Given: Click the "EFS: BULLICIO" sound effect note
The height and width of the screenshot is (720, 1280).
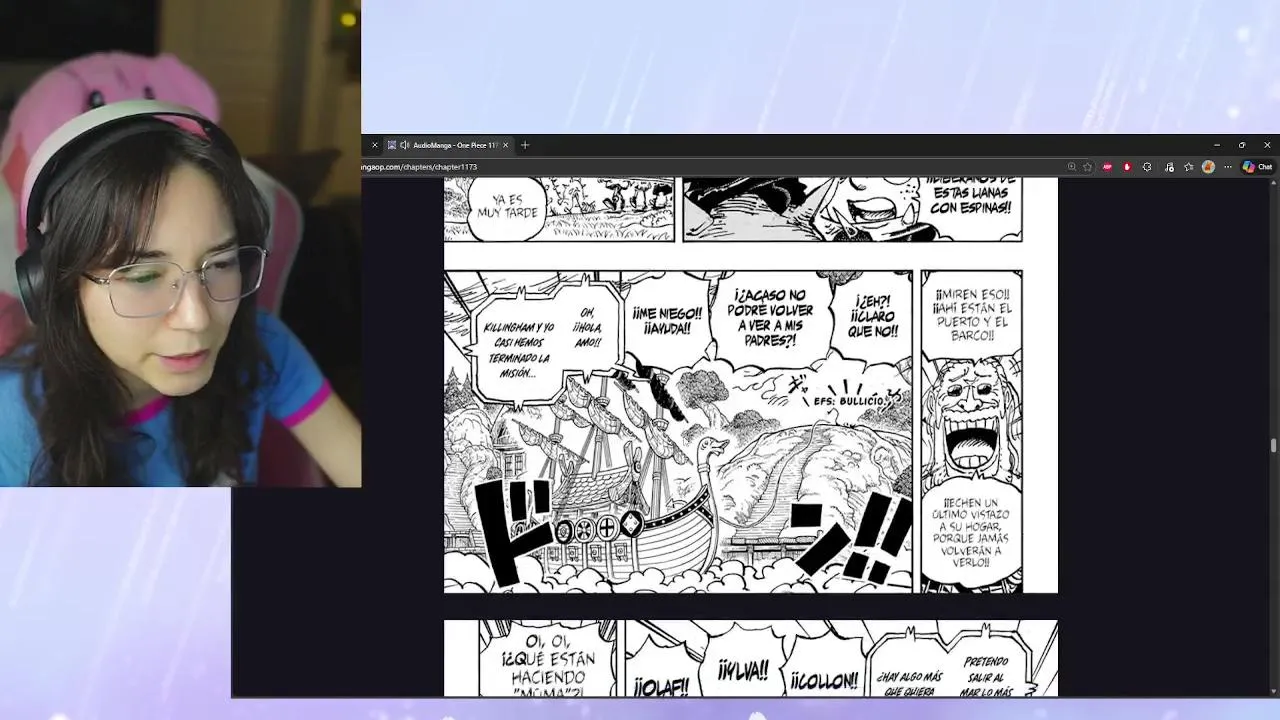Looking at the screenshot, I should click(x=850, y=401).
